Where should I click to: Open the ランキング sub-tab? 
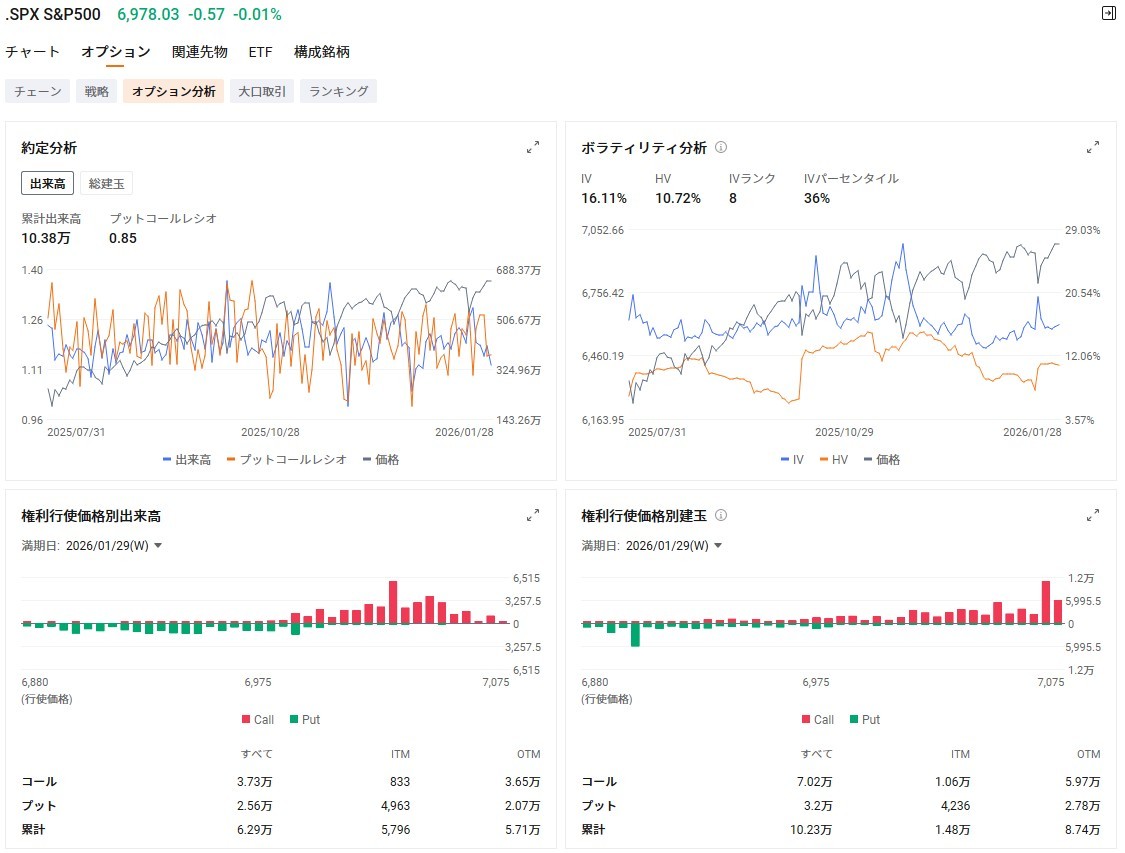coord(338,91)
